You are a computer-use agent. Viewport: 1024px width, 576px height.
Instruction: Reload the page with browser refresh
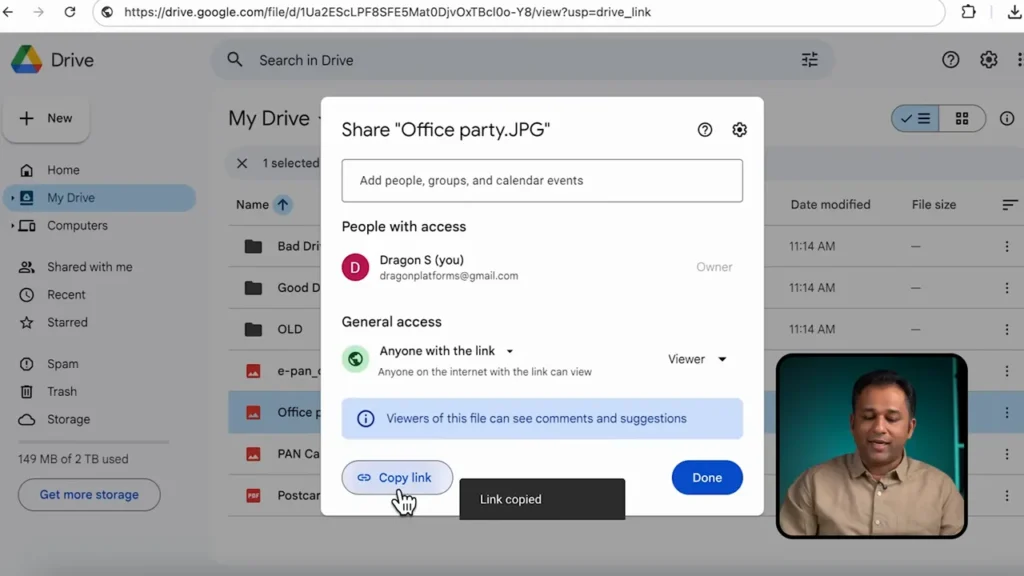click(x=69, y=12)
